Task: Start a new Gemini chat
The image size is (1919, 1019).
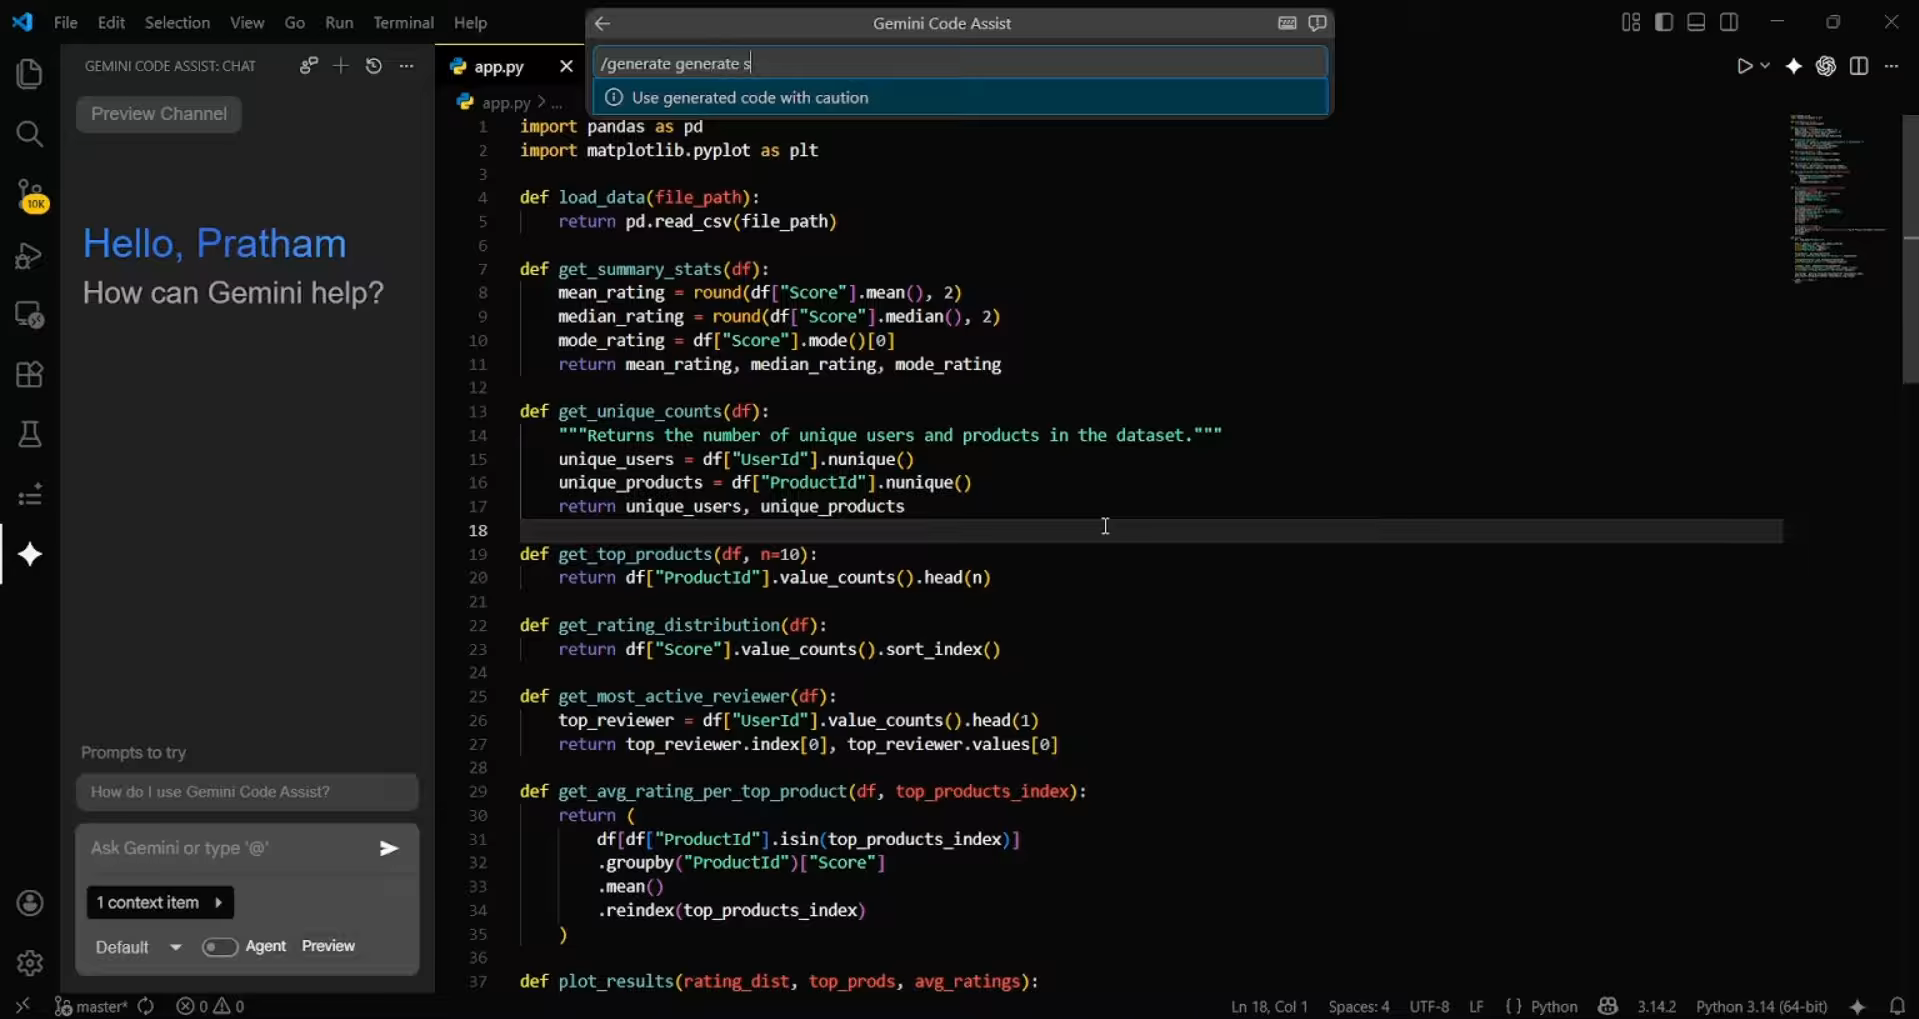Action: 341,66
